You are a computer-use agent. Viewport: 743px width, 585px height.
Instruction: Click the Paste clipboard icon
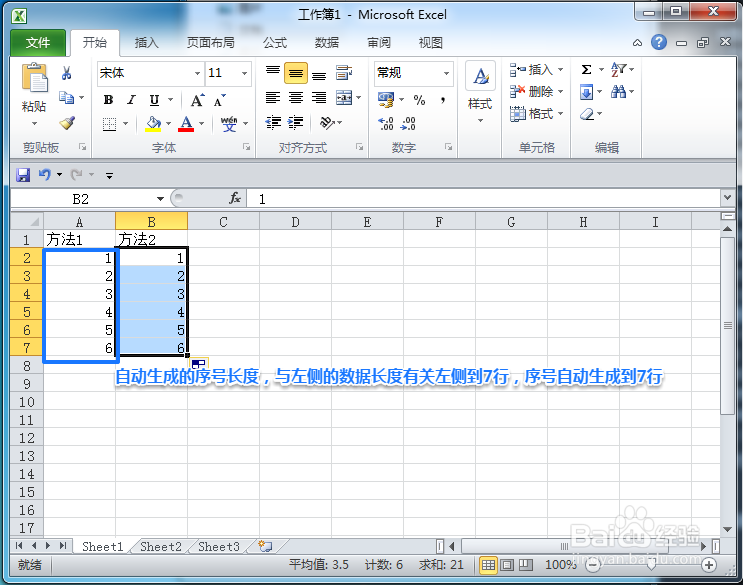click(35, 77)
